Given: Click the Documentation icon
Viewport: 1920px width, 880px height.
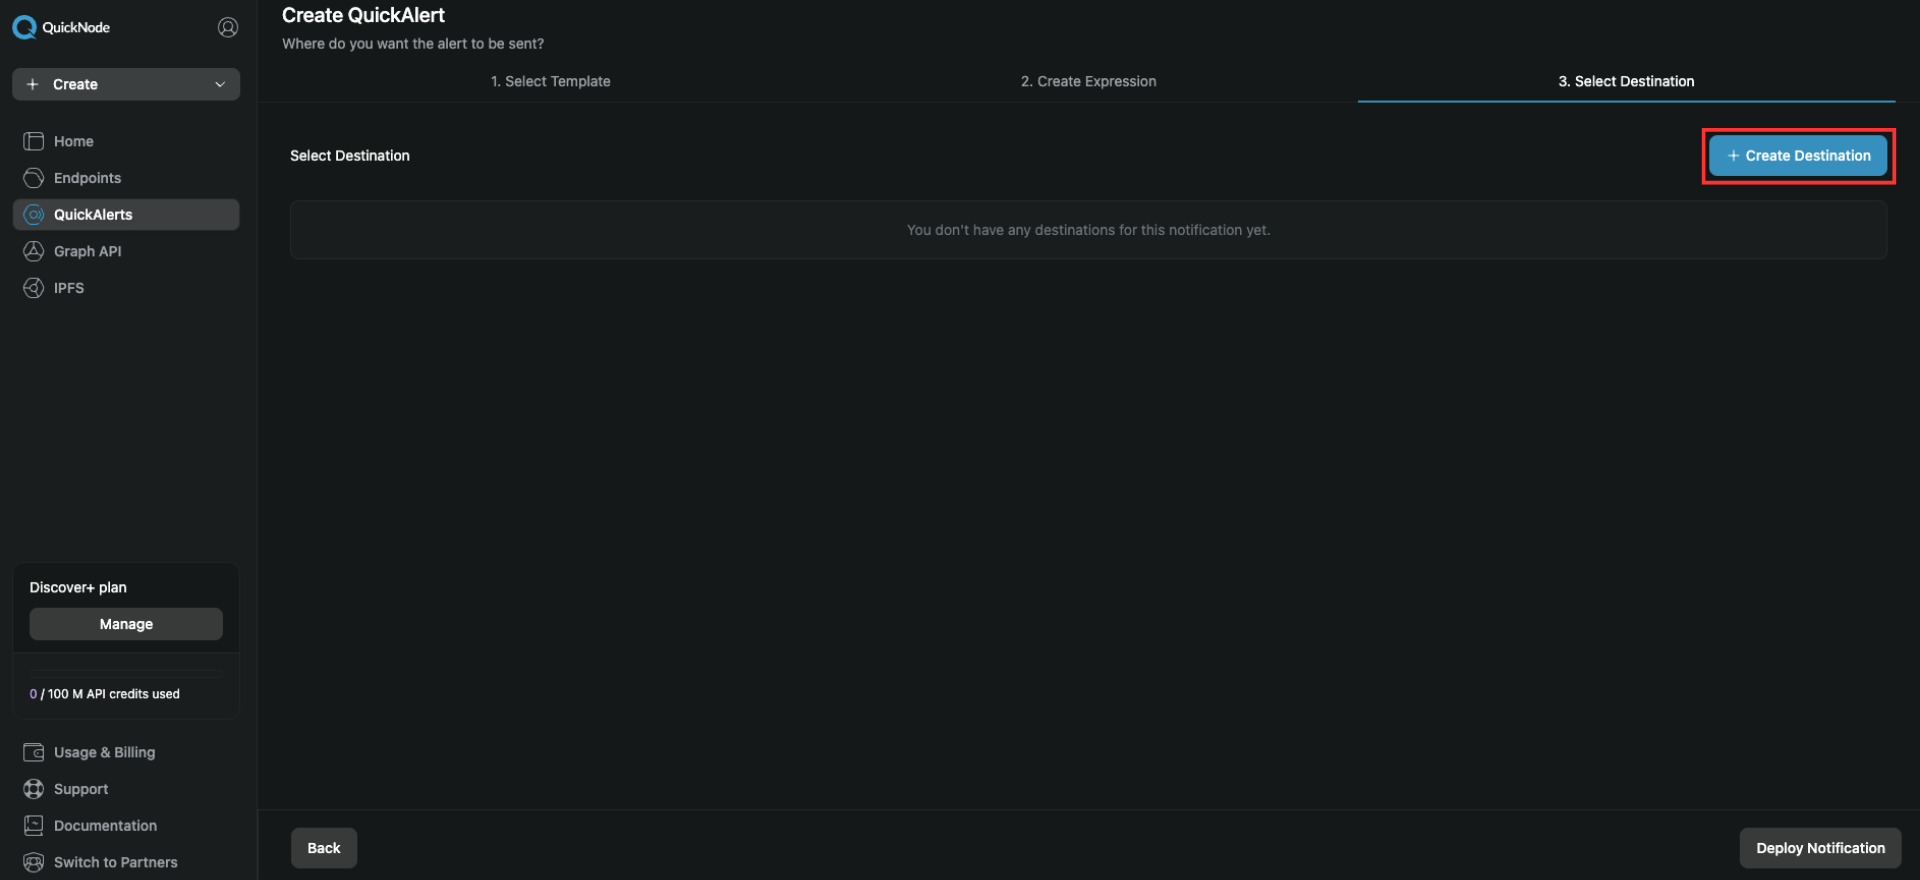Looking at the screenshot, I should [x=34, y=825].
